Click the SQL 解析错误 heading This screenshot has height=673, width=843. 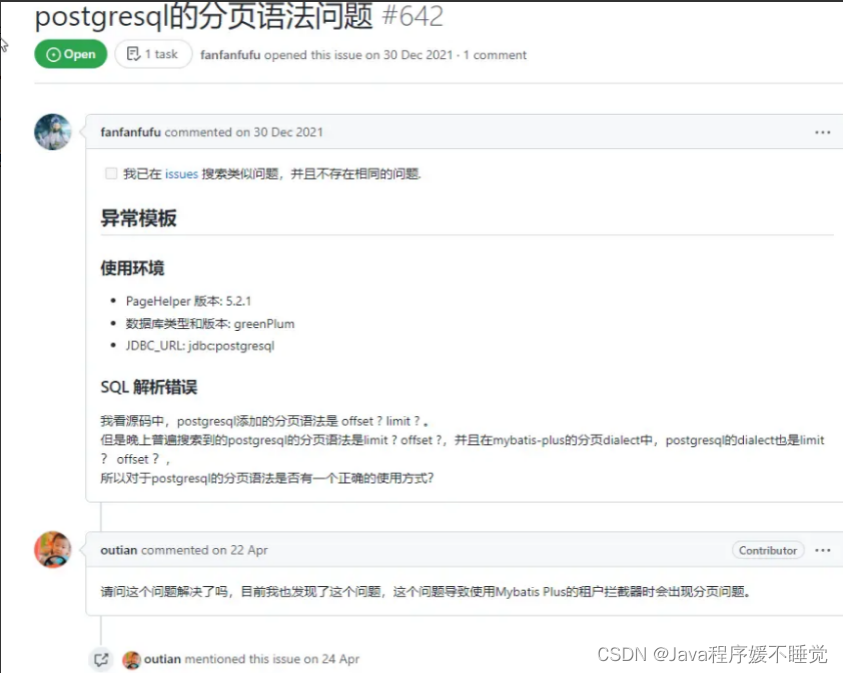(149, 387)
